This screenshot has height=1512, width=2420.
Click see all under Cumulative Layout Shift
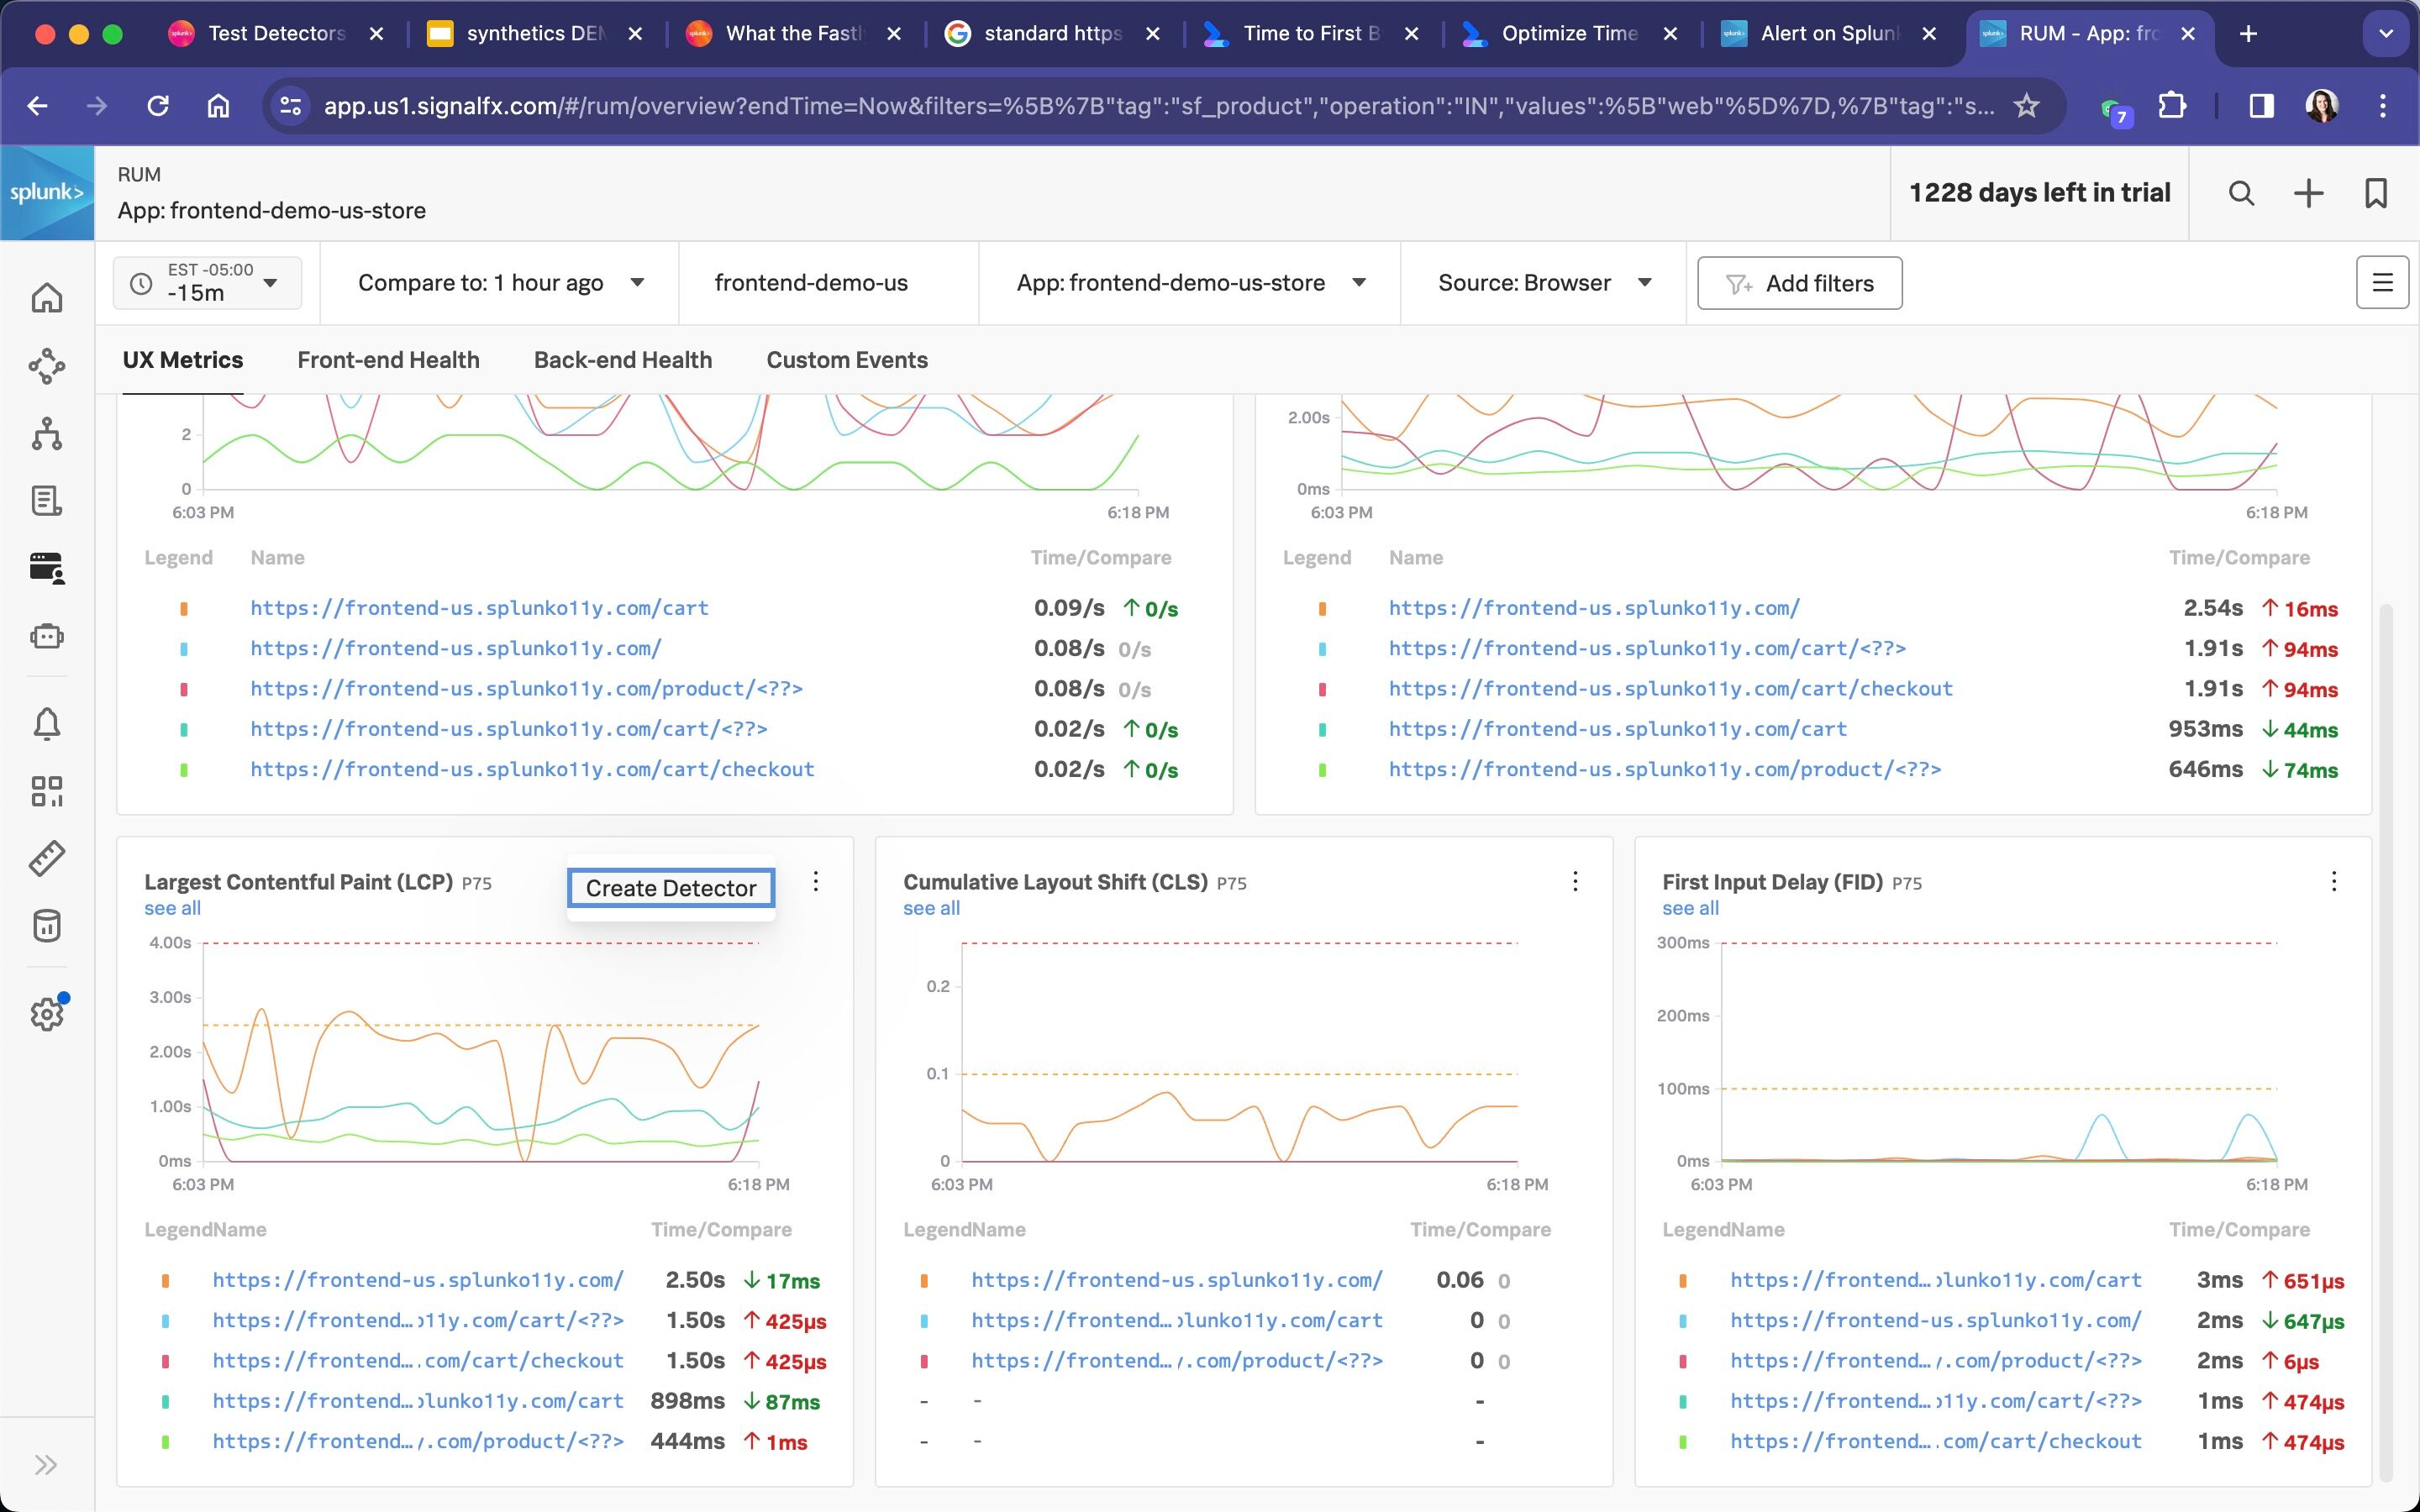coord(931,908)
